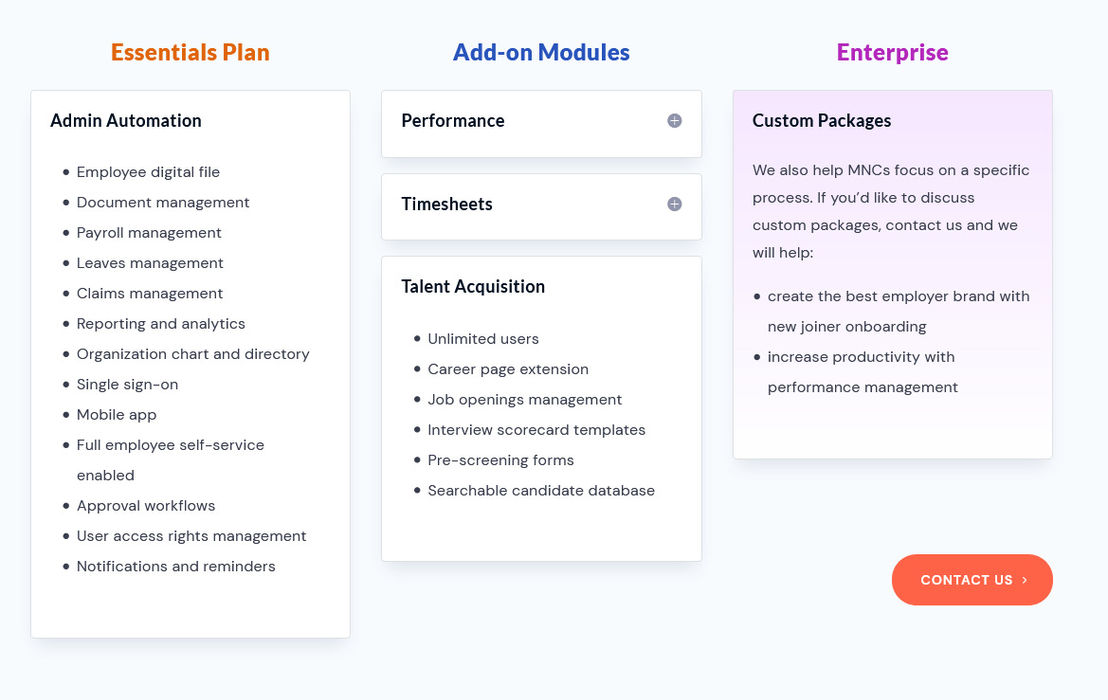Click the Contact Us button
The image size is (1108, 700).
coord(972,580)
